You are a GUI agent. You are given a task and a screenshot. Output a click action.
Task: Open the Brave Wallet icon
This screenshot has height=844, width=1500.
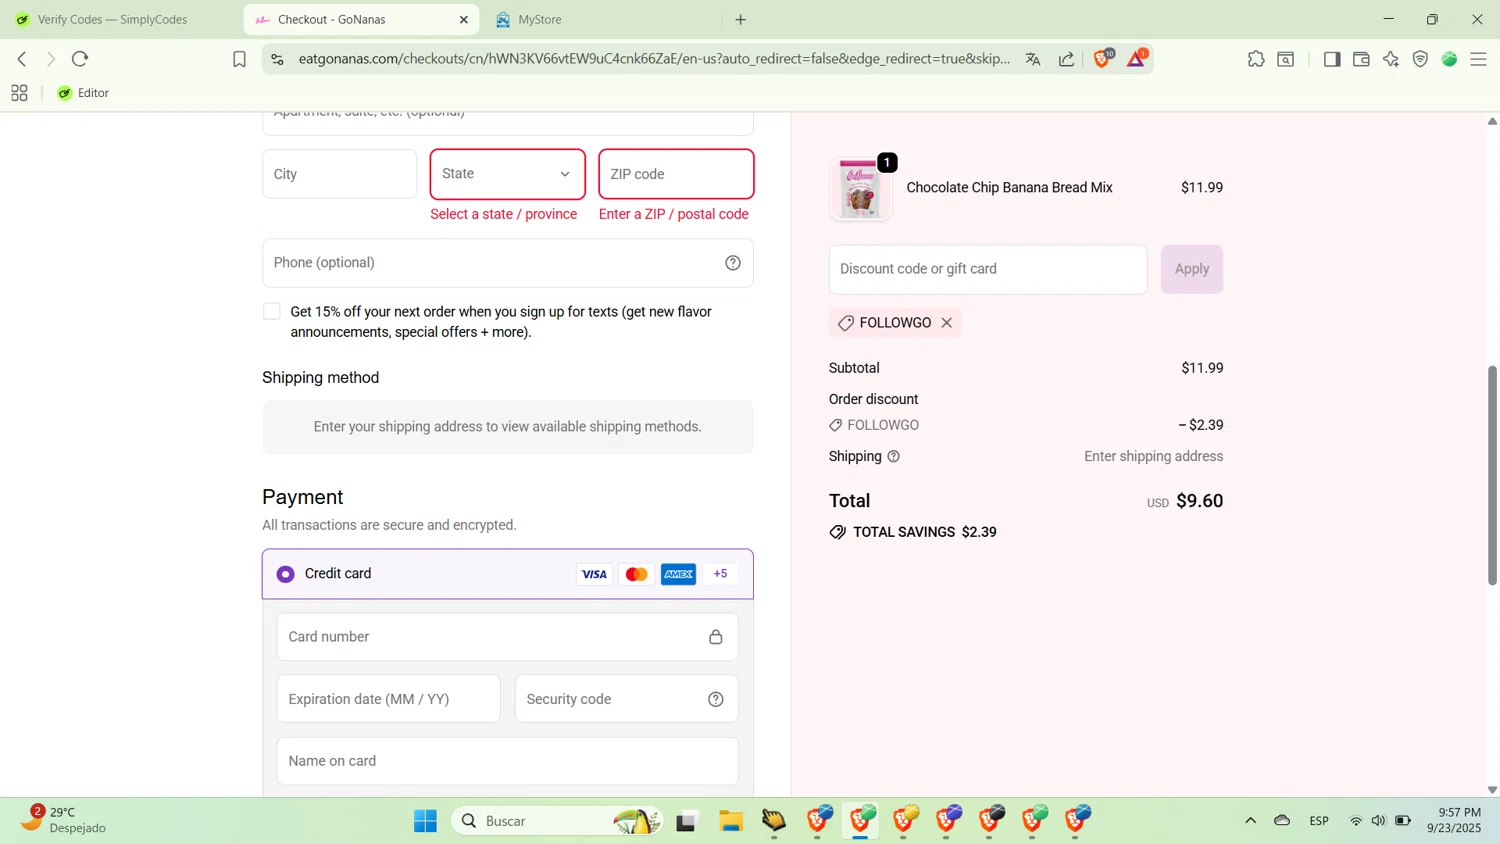[x=1361, y=59]
